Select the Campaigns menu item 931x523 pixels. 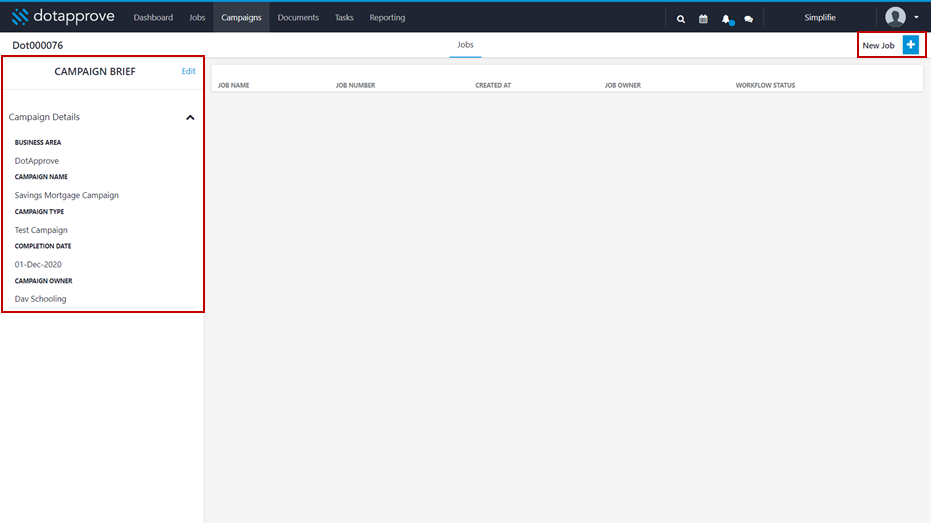(241, 18)
